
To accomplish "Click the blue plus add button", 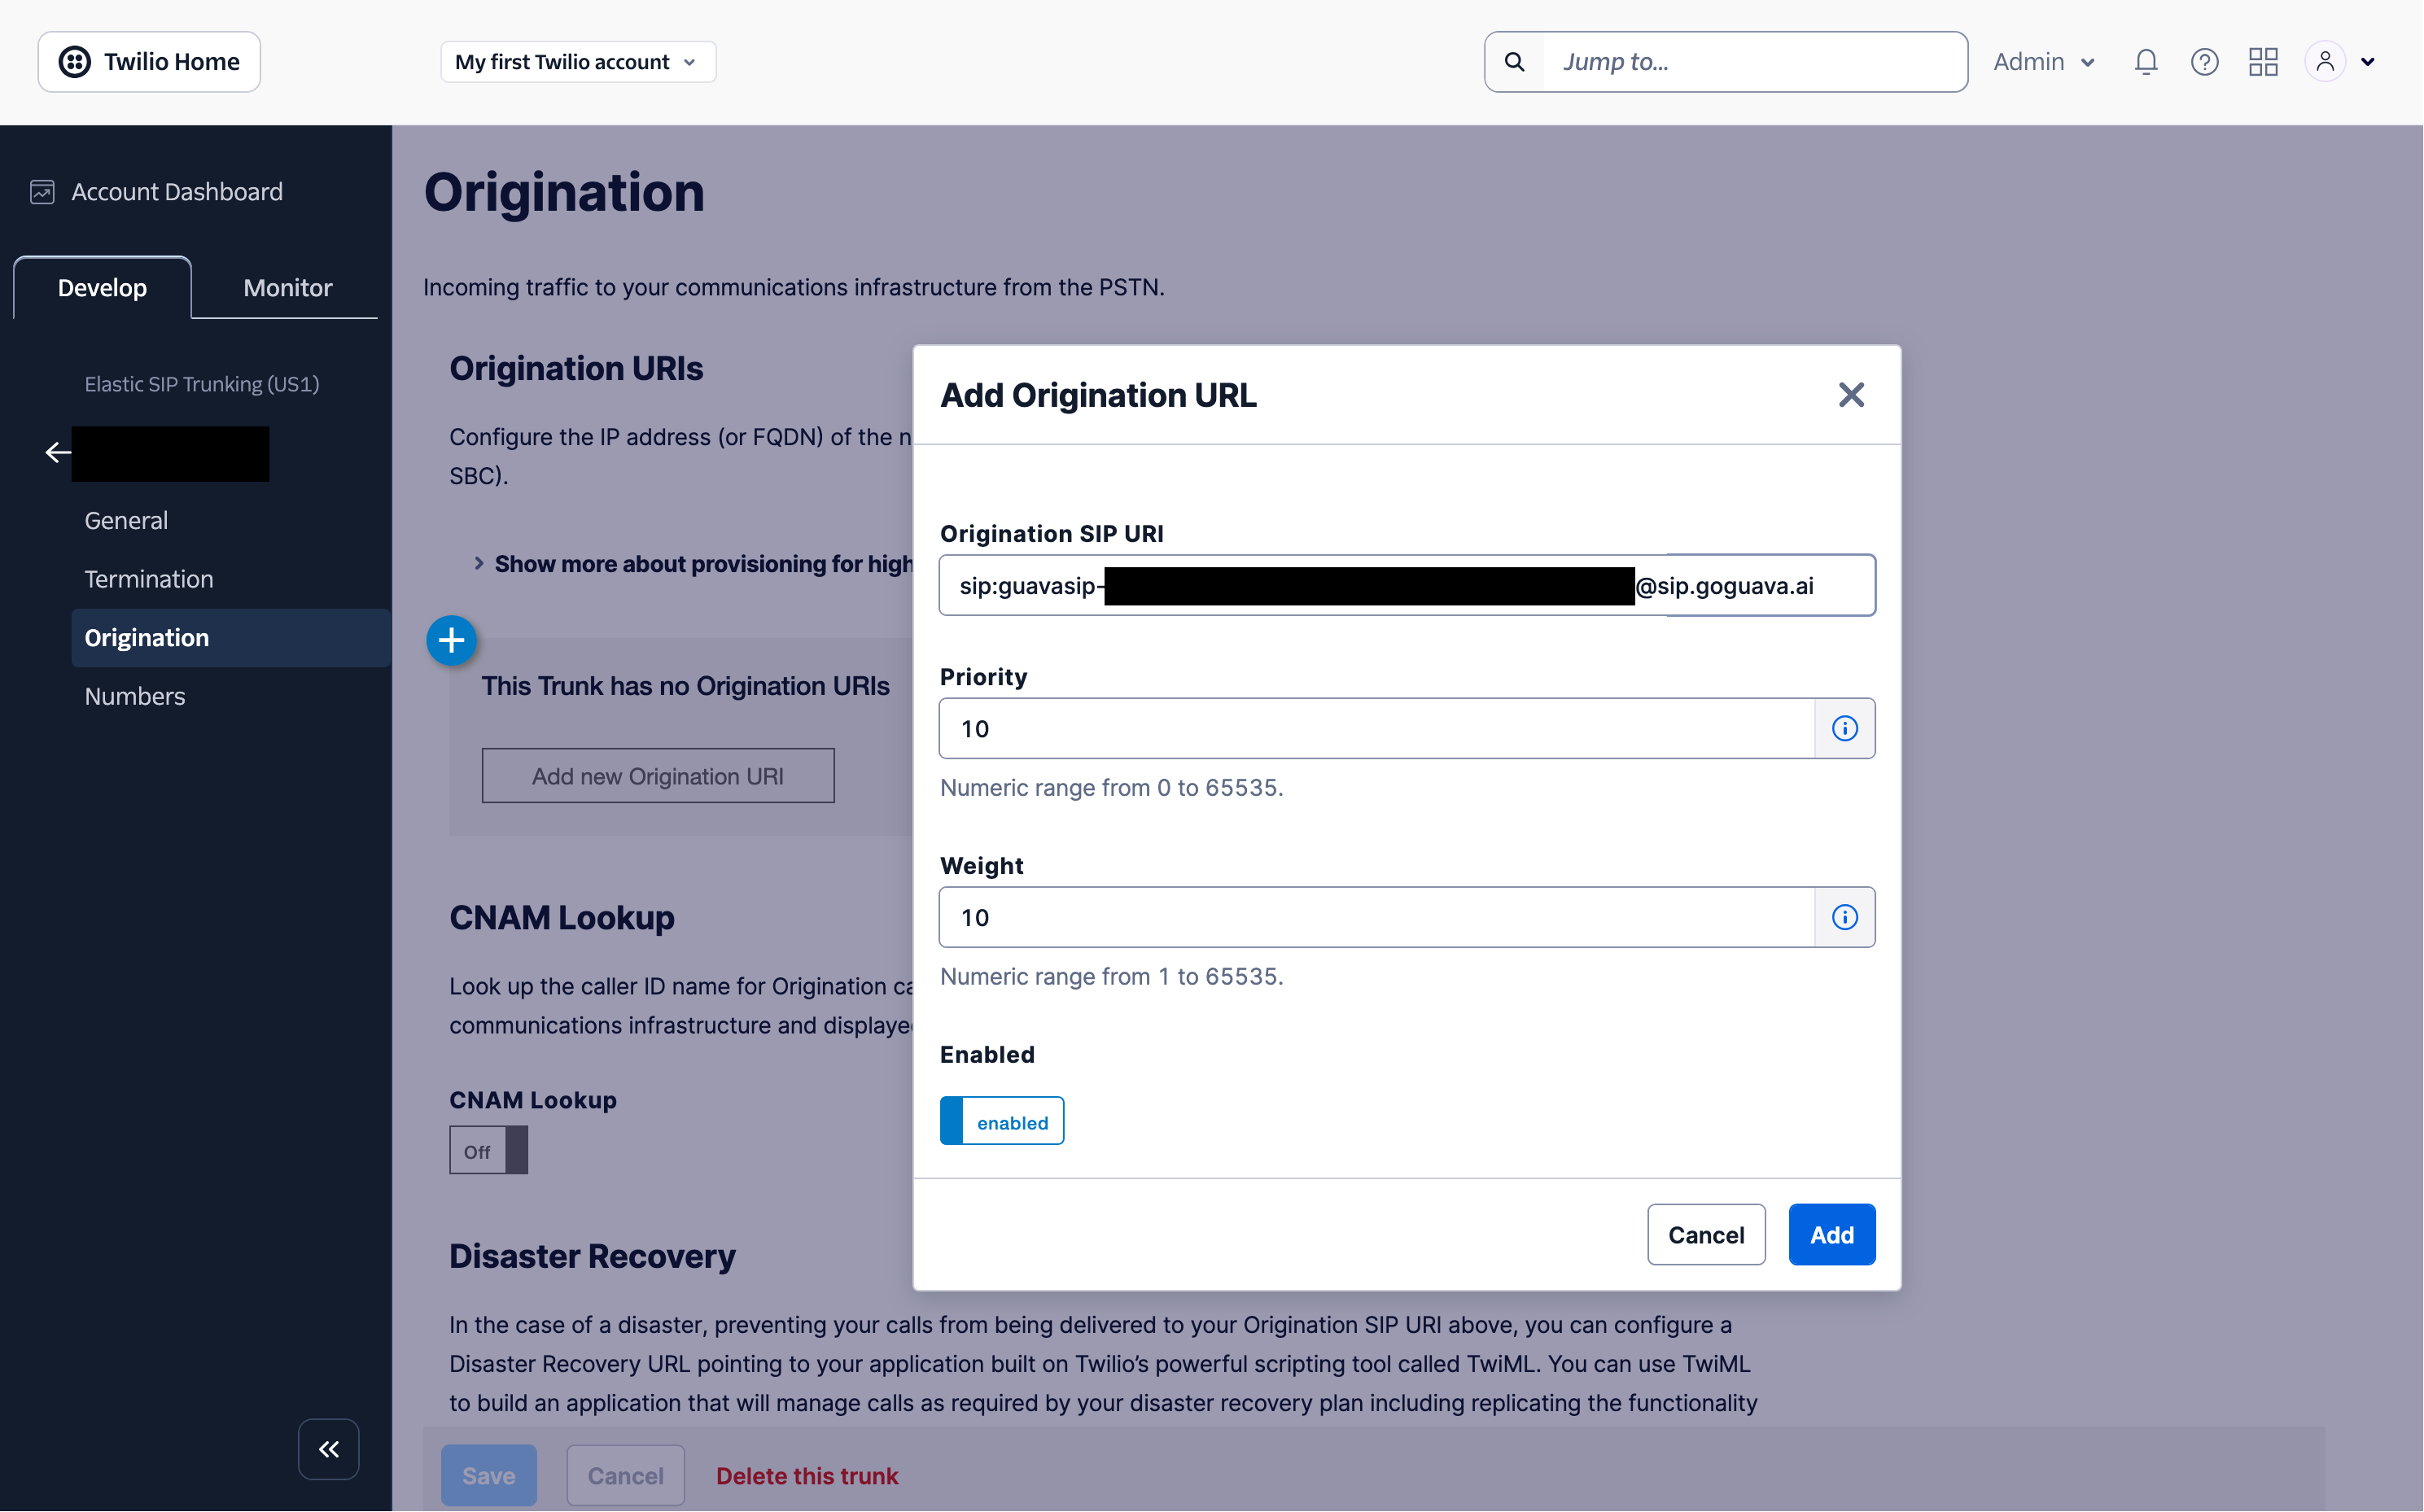I will [x=452, y=641].
